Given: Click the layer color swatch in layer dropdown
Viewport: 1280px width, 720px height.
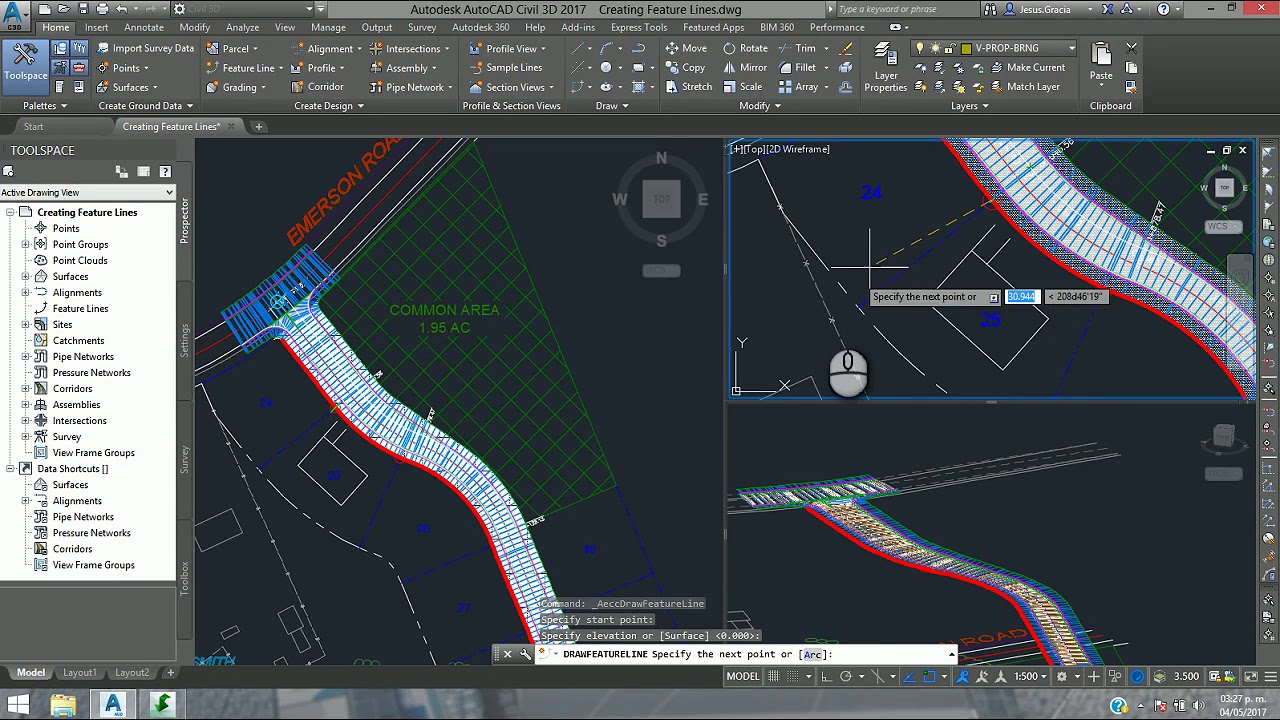Looking at the screenshot, I should click(966, 48).
